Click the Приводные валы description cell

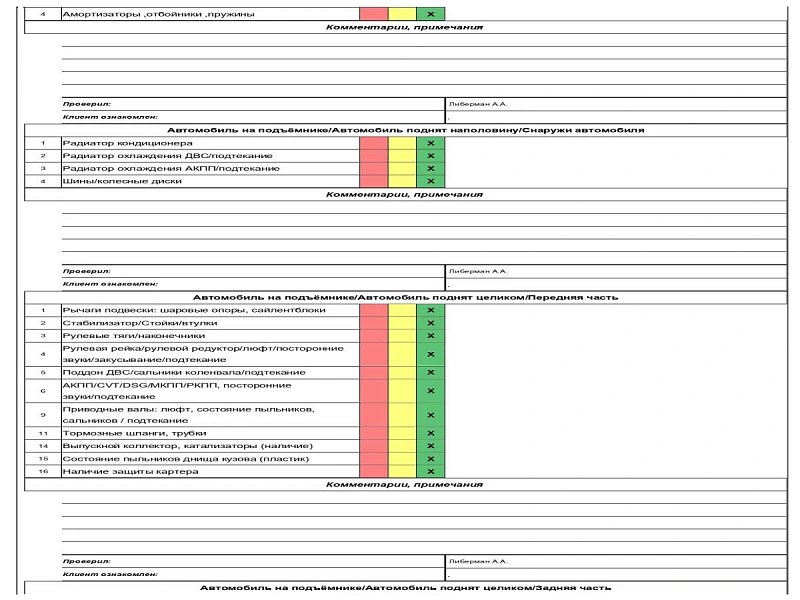coord(209,415)
